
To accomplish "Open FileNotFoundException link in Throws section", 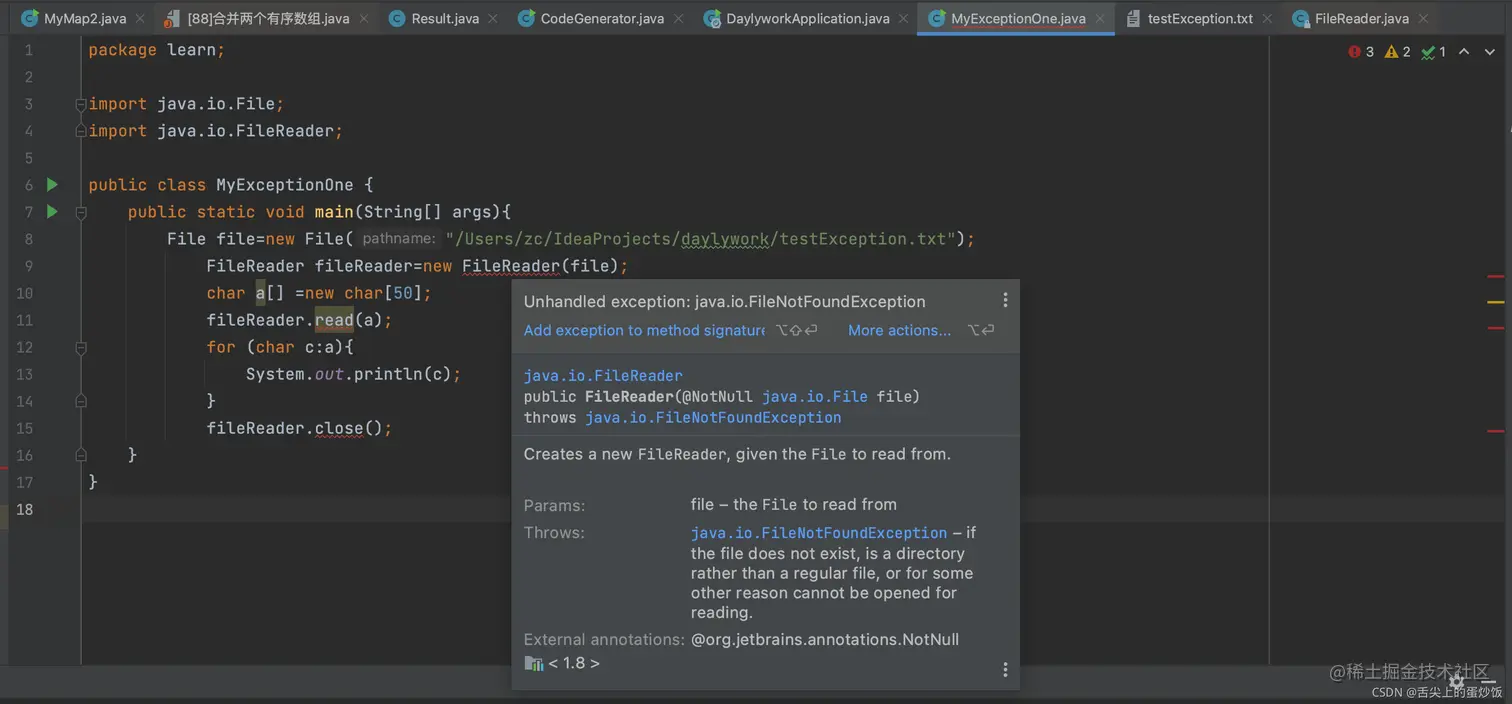I will pos(819,533).
